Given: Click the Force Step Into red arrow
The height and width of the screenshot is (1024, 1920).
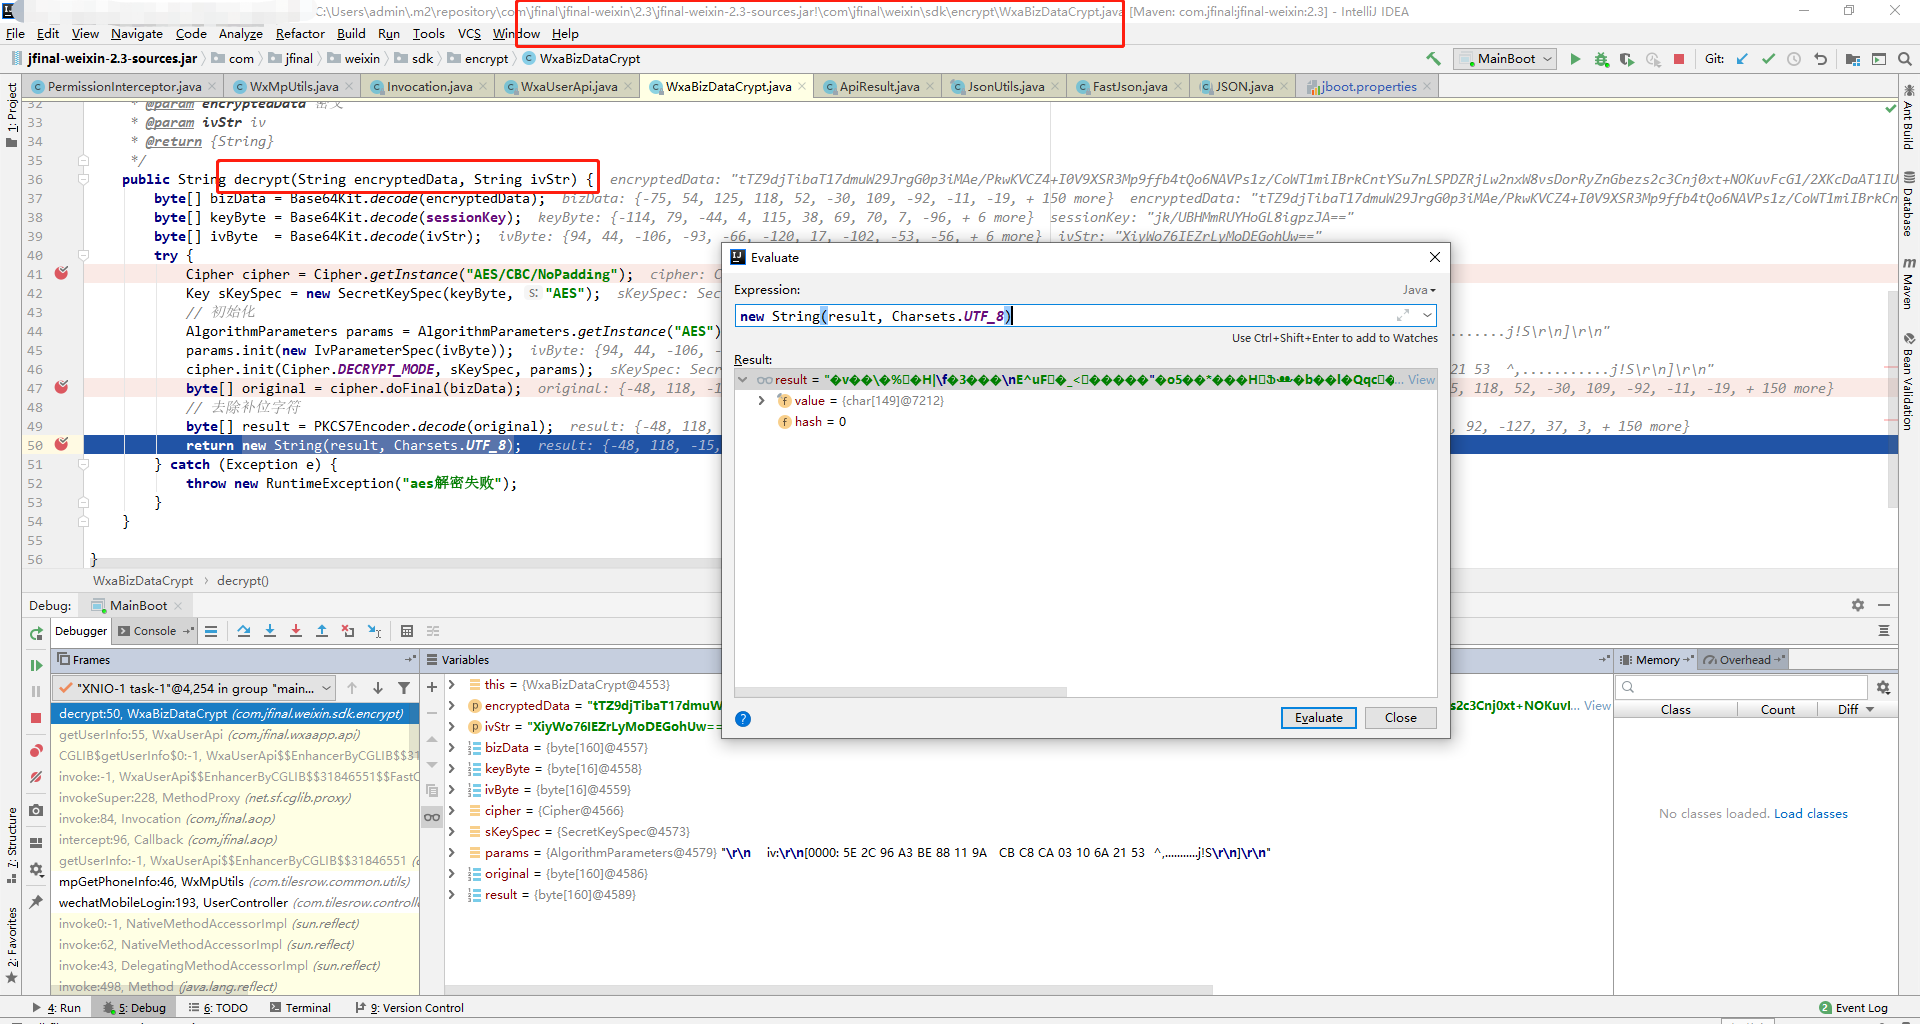Looking at the screenshot, I should coord(296,631).
